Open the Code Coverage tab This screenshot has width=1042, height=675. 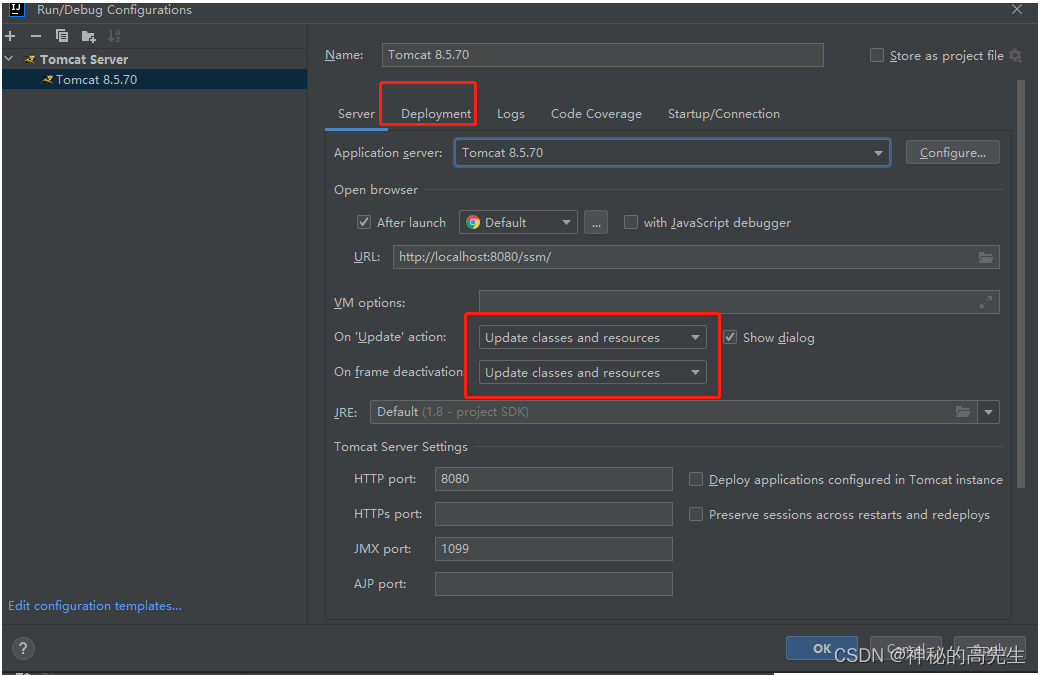[596, 114]
